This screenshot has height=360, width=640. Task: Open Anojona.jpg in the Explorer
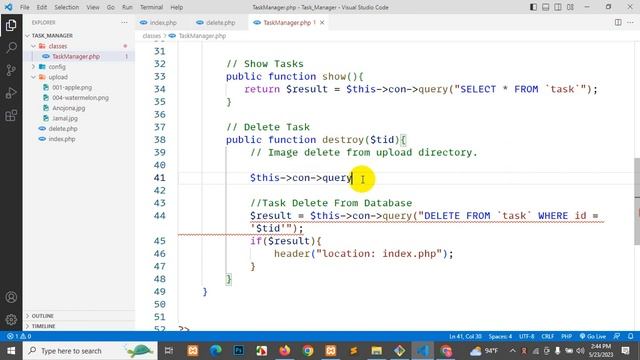pos(69,108)
